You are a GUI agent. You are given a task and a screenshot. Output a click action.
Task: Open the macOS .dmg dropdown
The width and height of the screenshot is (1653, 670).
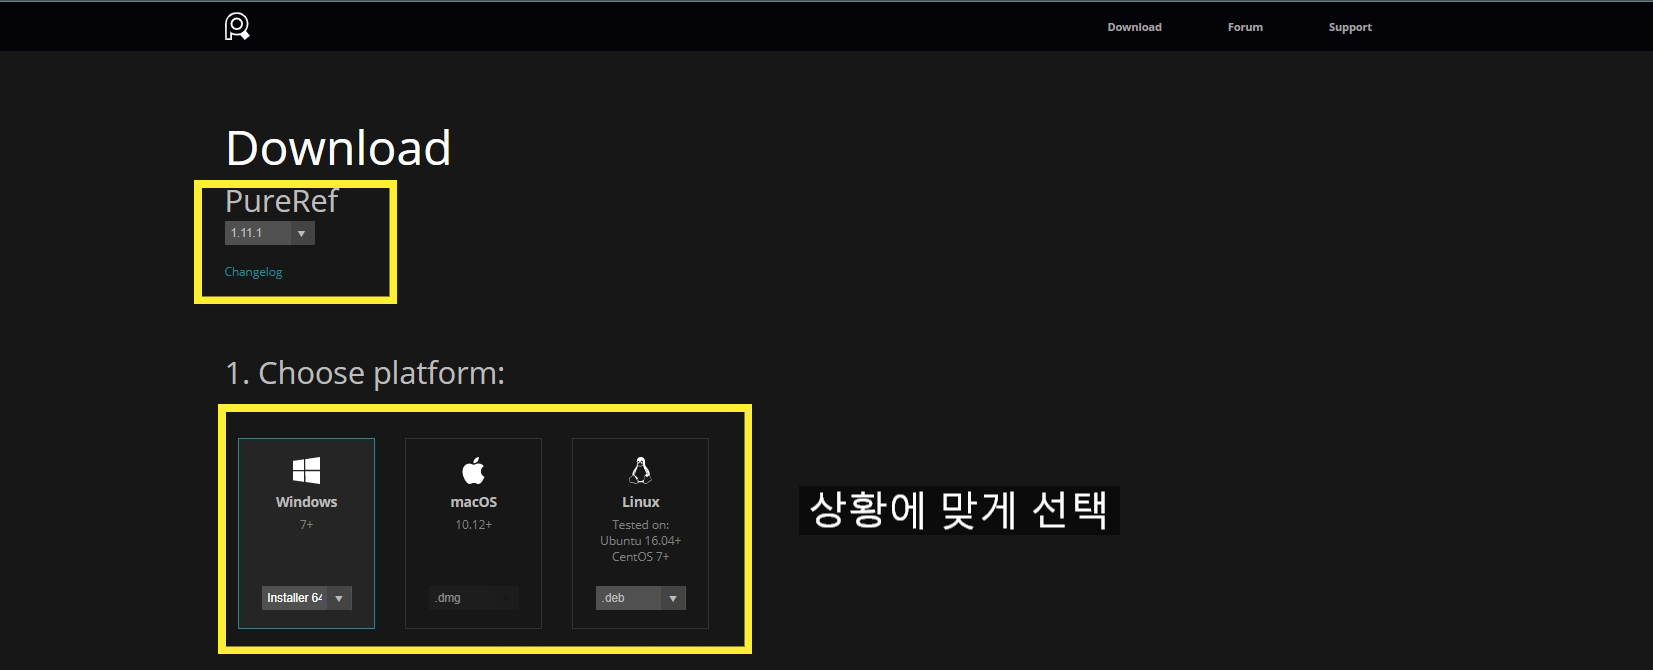tap(474, 598)
